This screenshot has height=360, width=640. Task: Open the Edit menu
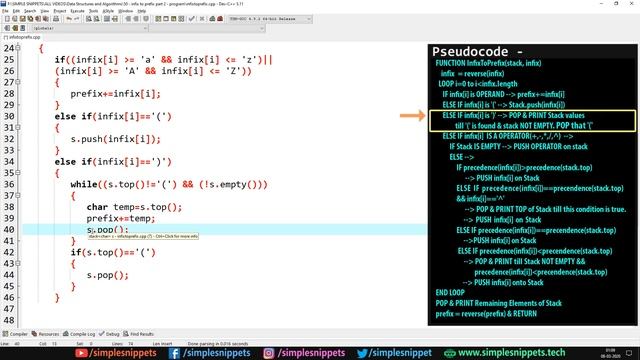tap(16, 11)
